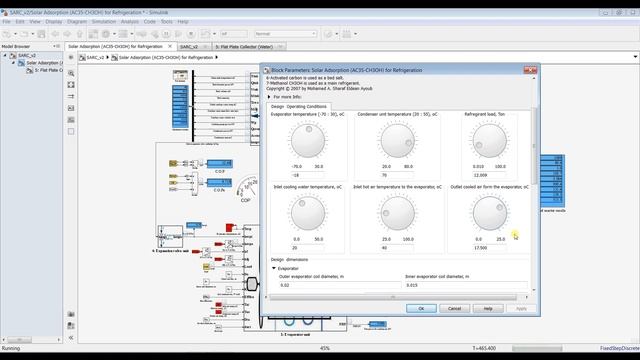
Task: Adjust the Condenser unit temperature knob
Action: (397, 141)
